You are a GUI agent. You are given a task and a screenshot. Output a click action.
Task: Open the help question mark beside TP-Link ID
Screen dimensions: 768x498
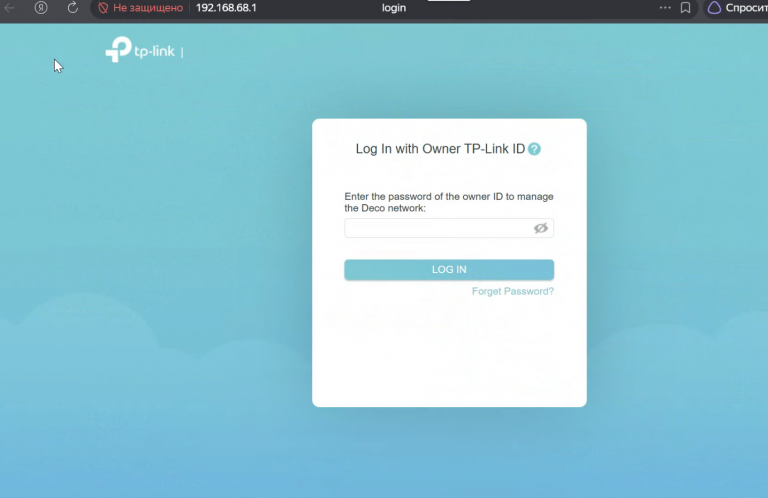(534, 149)
